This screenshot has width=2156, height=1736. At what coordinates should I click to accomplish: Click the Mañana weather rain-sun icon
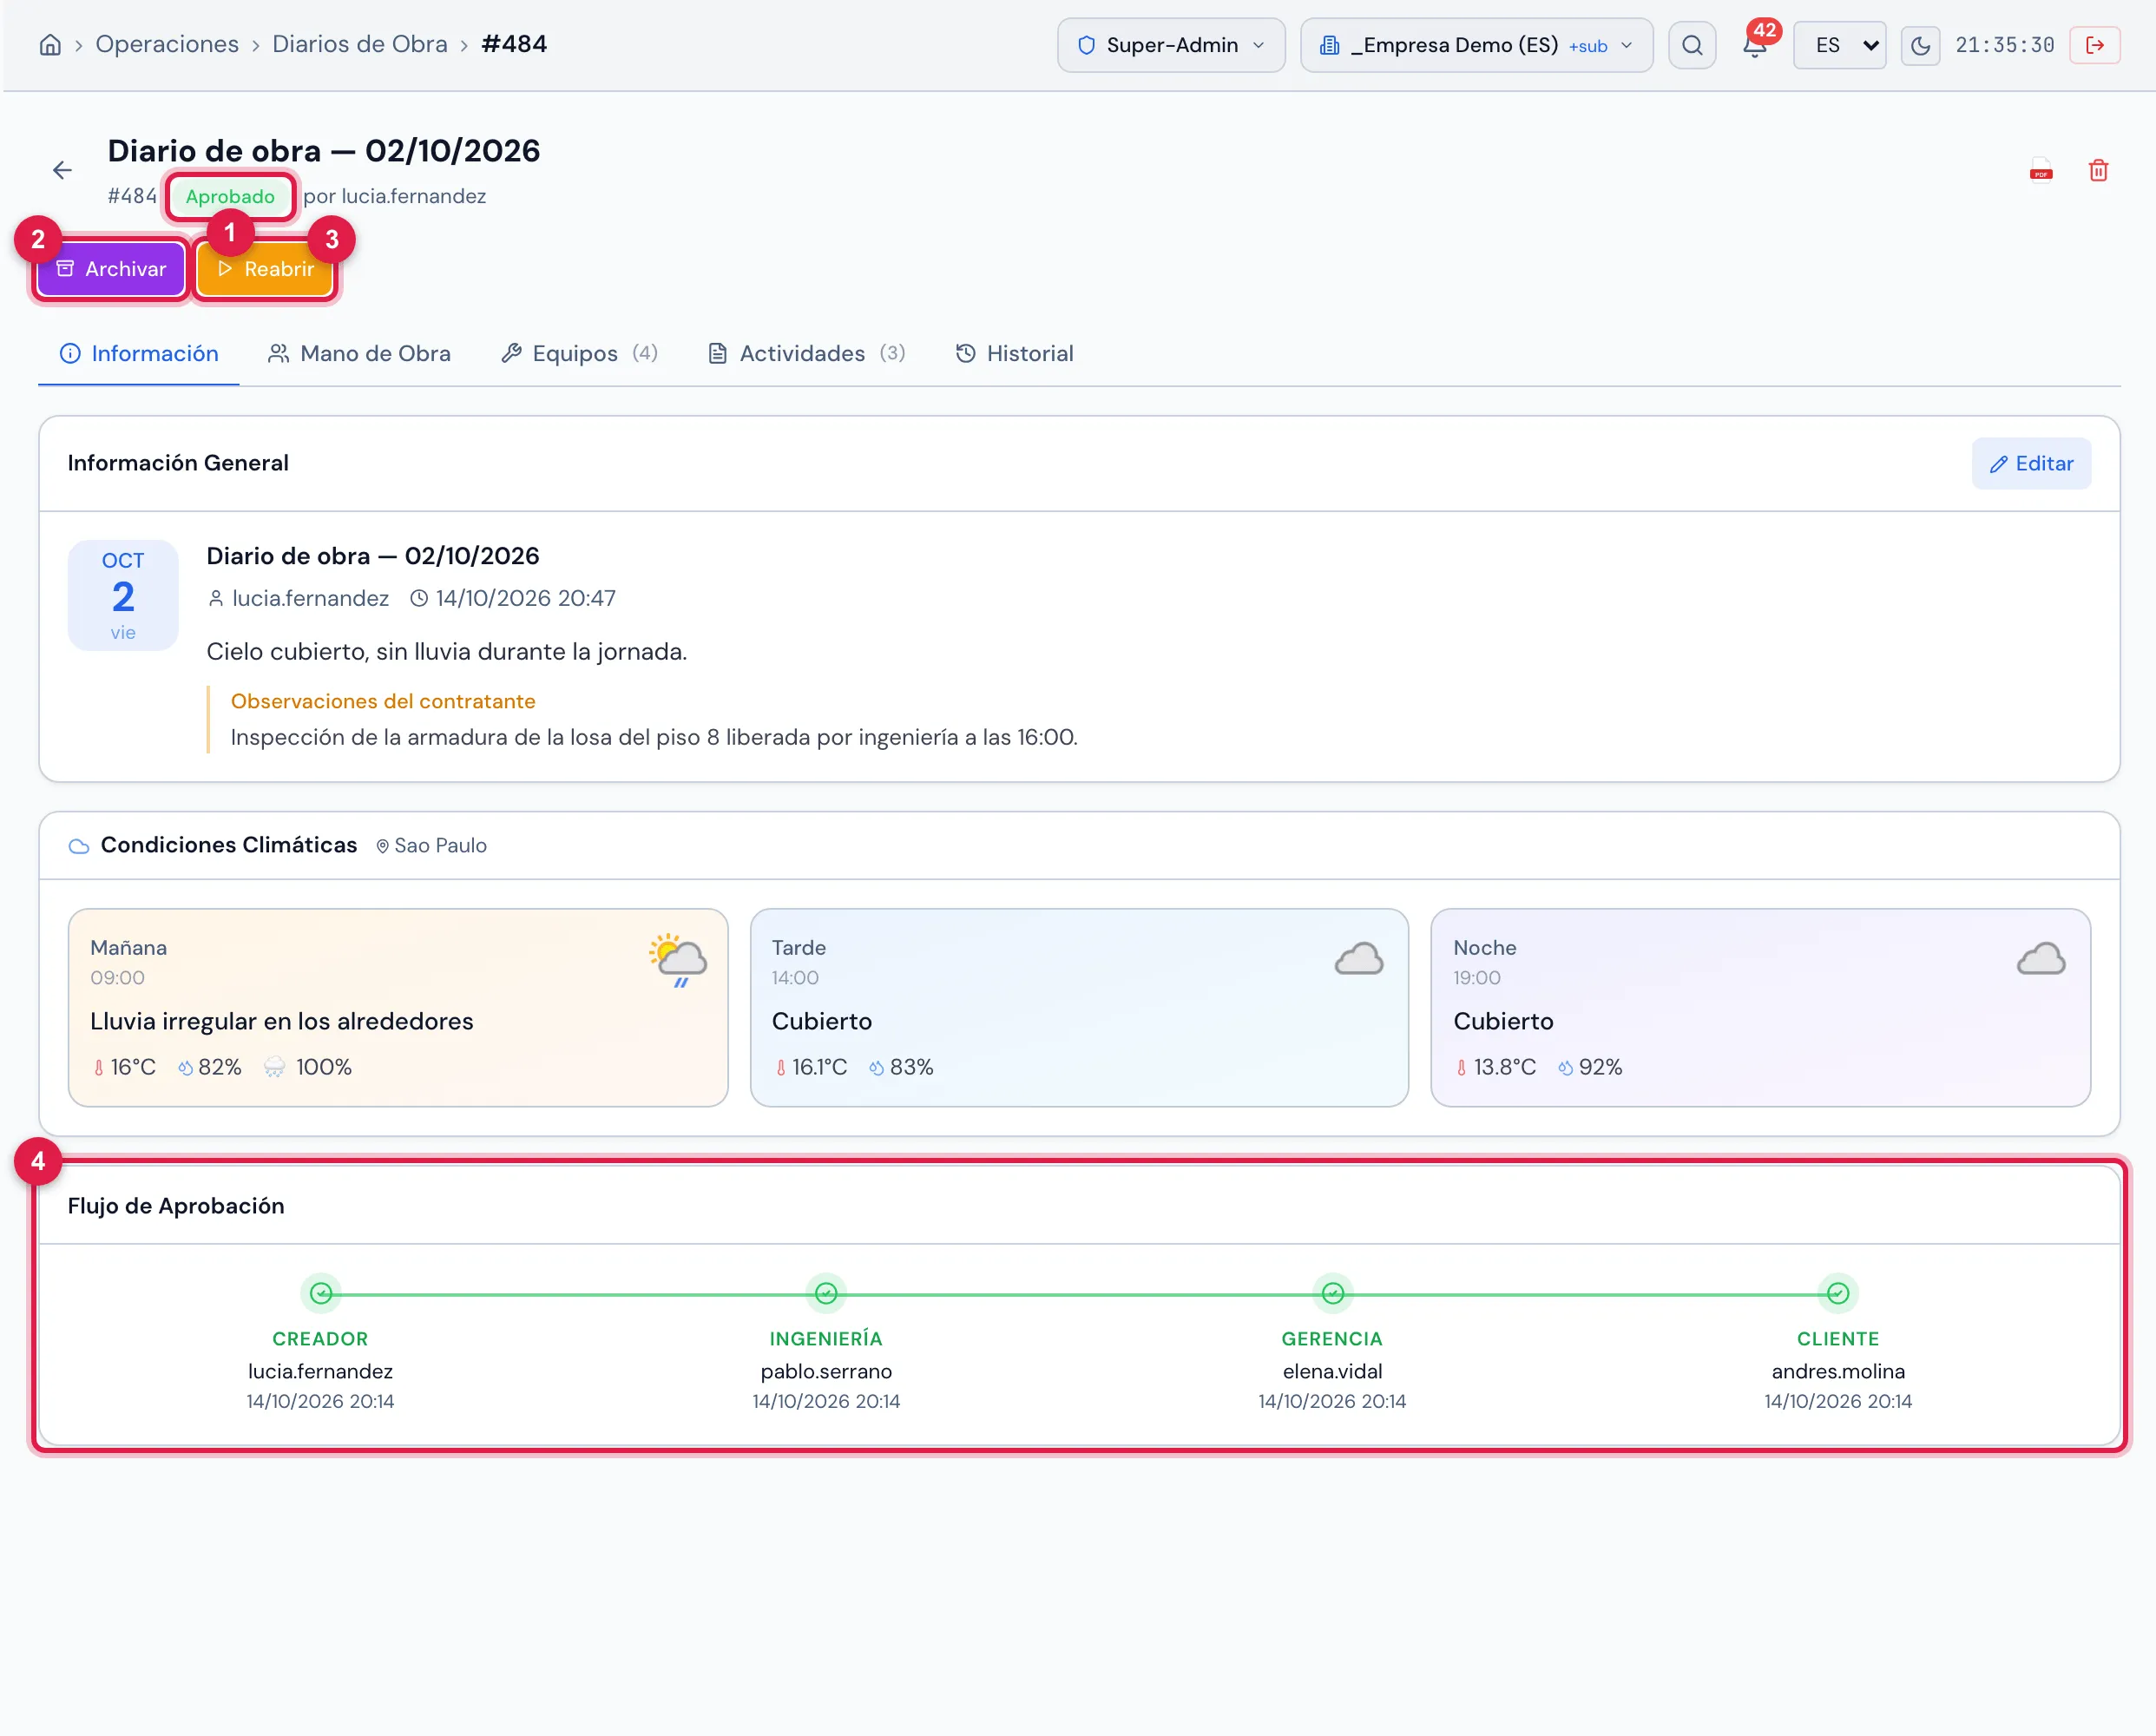pyautogui.click(x=678, y=960)
